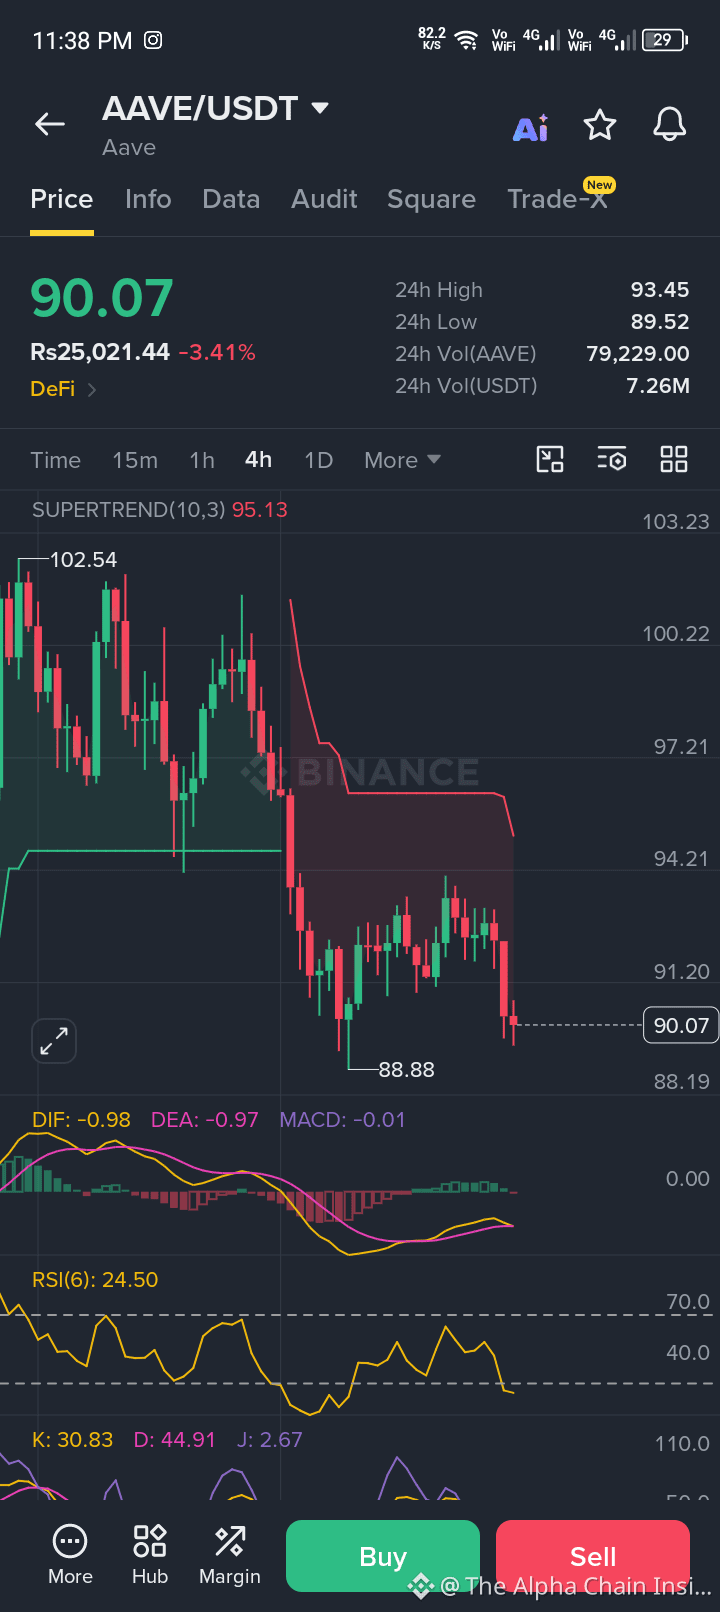The width and height of the screenshot is (720, 1612).
Task: Tap the -3.41% change value
Action: pos(217,352)
